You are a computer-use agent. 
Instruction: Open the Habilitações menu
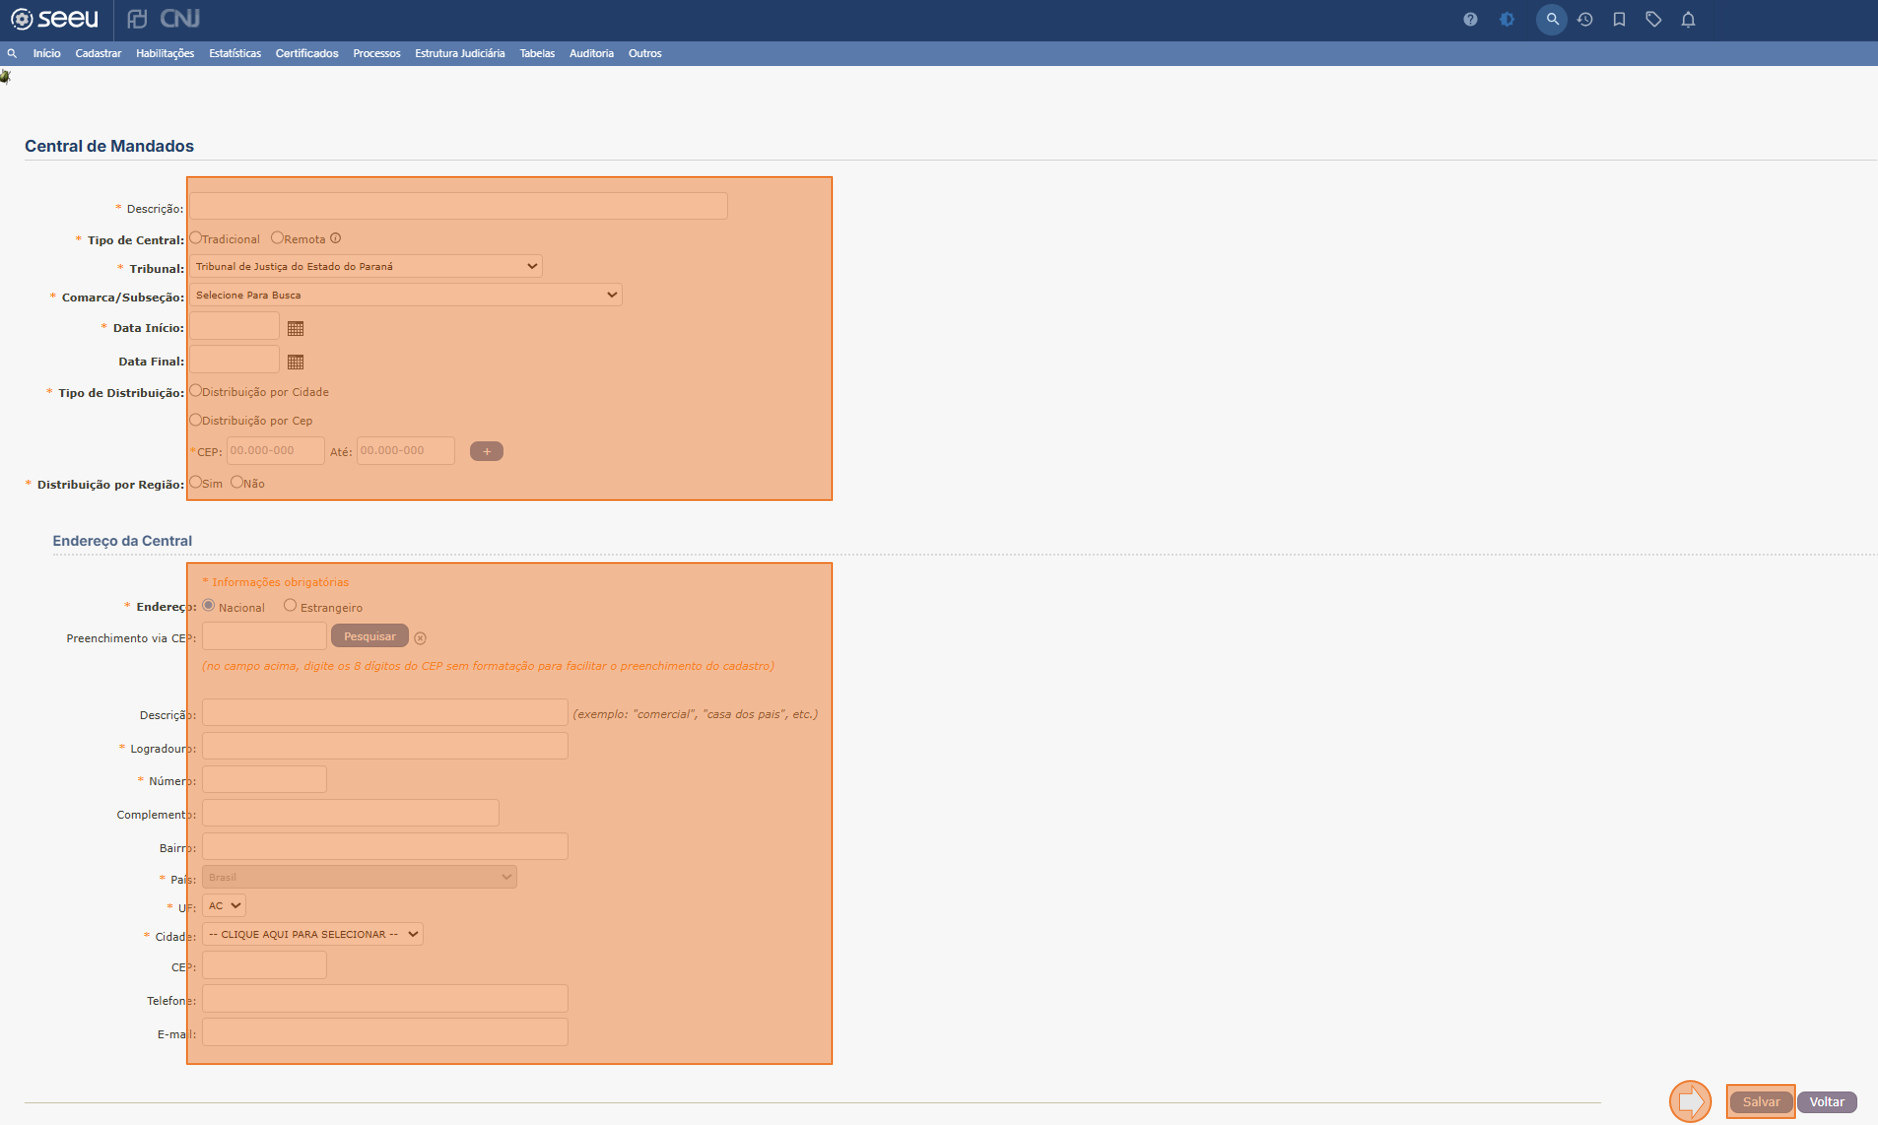pyautogui.click(x=165, y=53)
